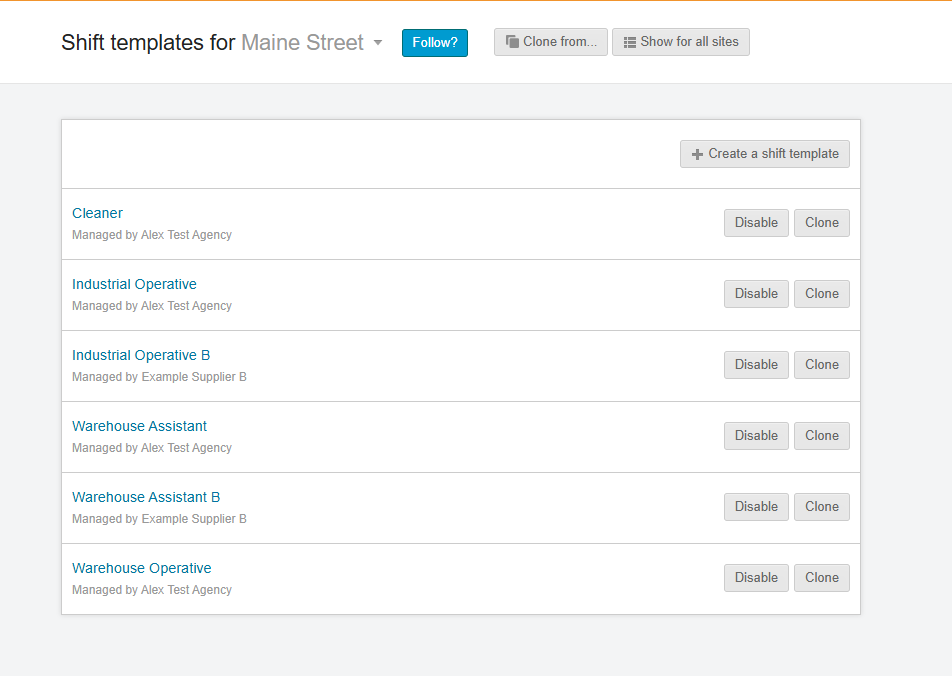Clone the Industrial Operative B template
This screenshot has width=952, height=676.
[x=822, y=365]
